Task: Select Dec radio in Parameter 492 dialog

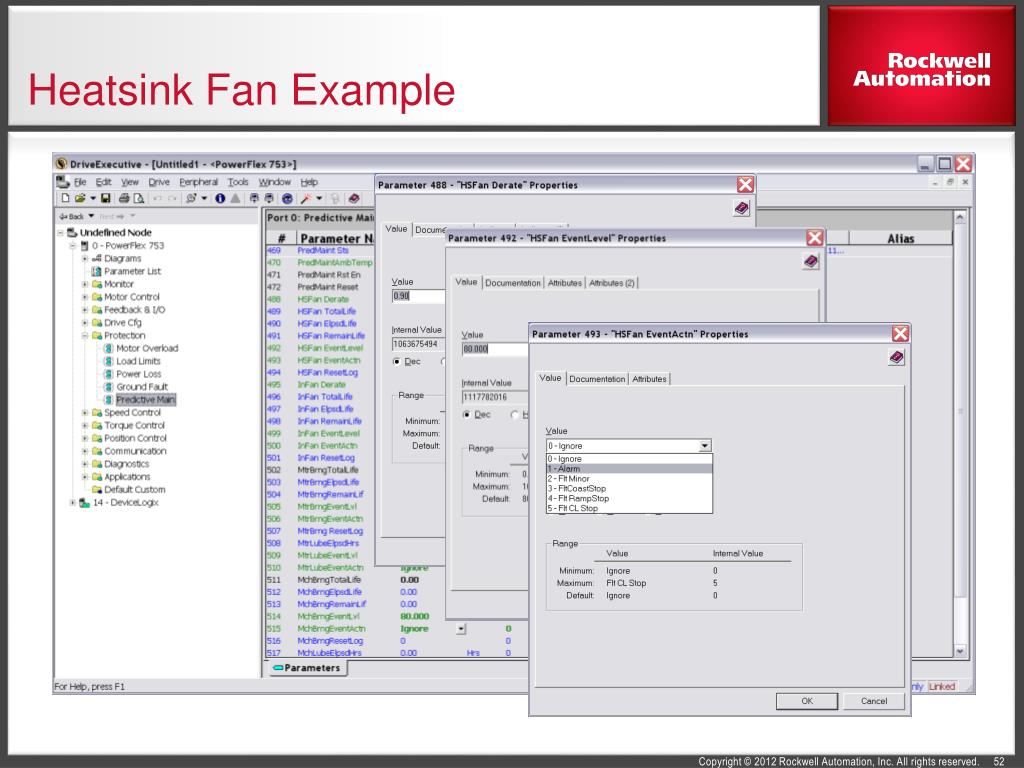Action: click(x=466, y=415)
